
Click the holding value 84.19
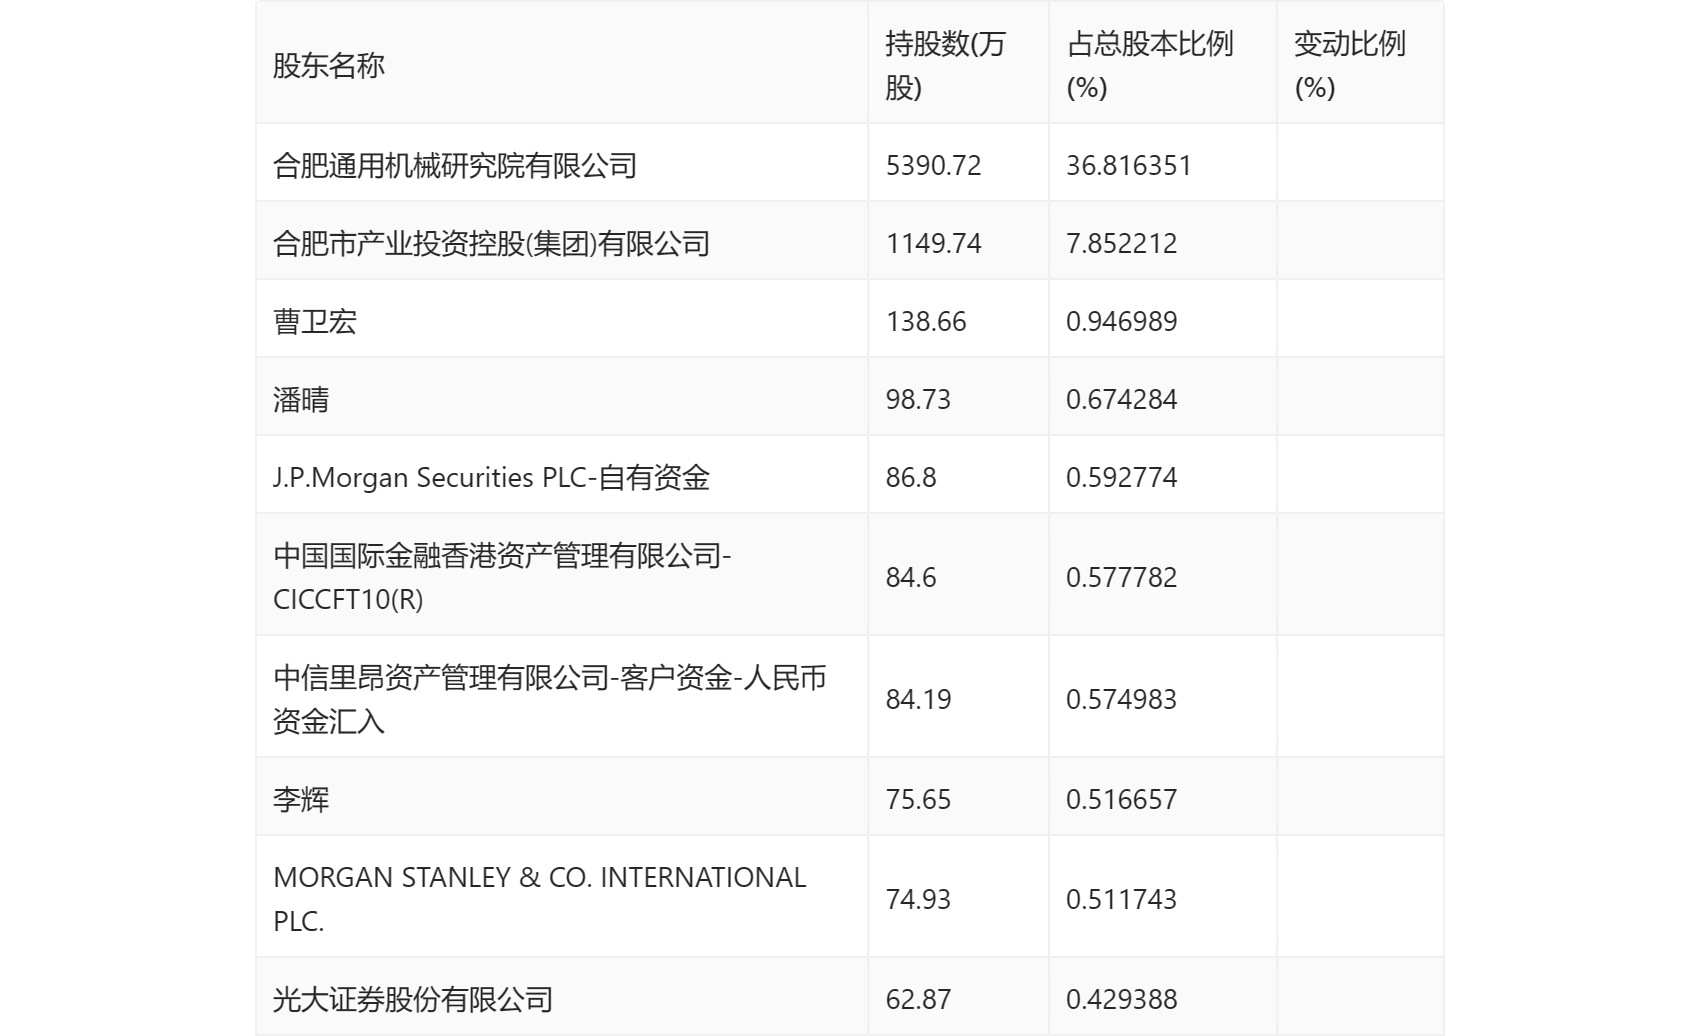click(x=918, y=699)
